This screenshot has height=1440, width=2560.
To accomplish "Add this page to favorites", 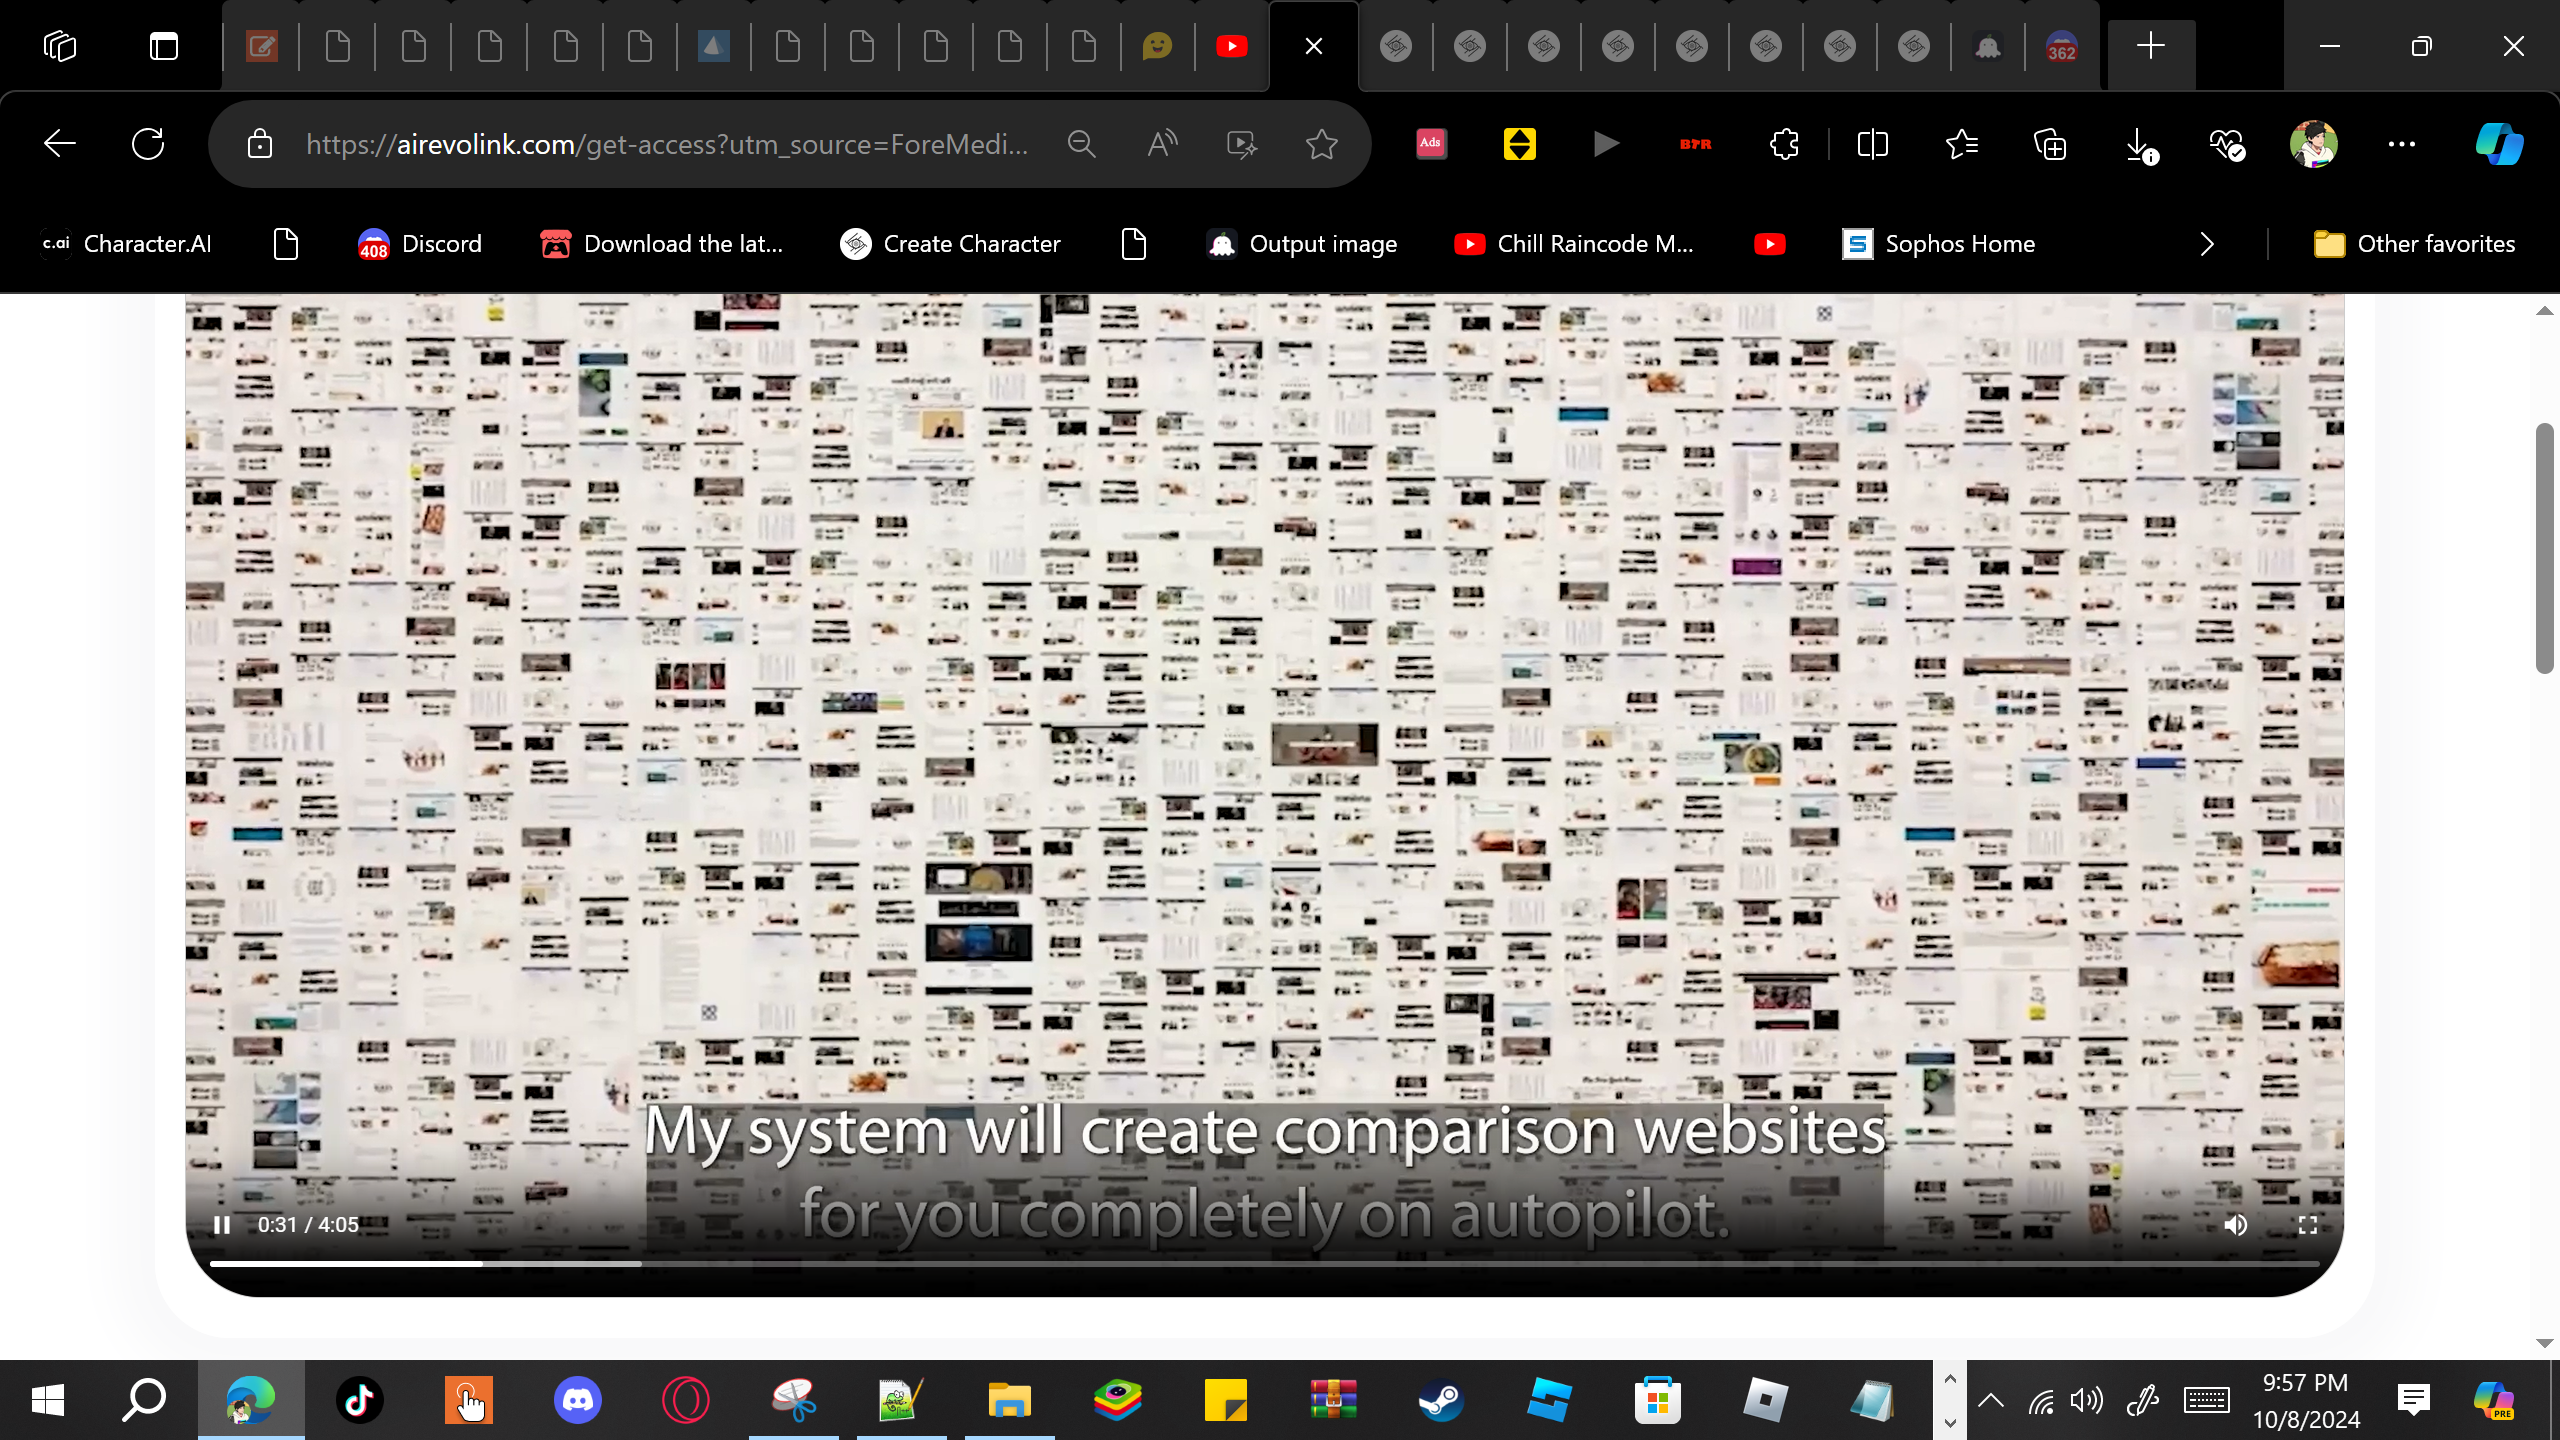I will pos(1321,144).
